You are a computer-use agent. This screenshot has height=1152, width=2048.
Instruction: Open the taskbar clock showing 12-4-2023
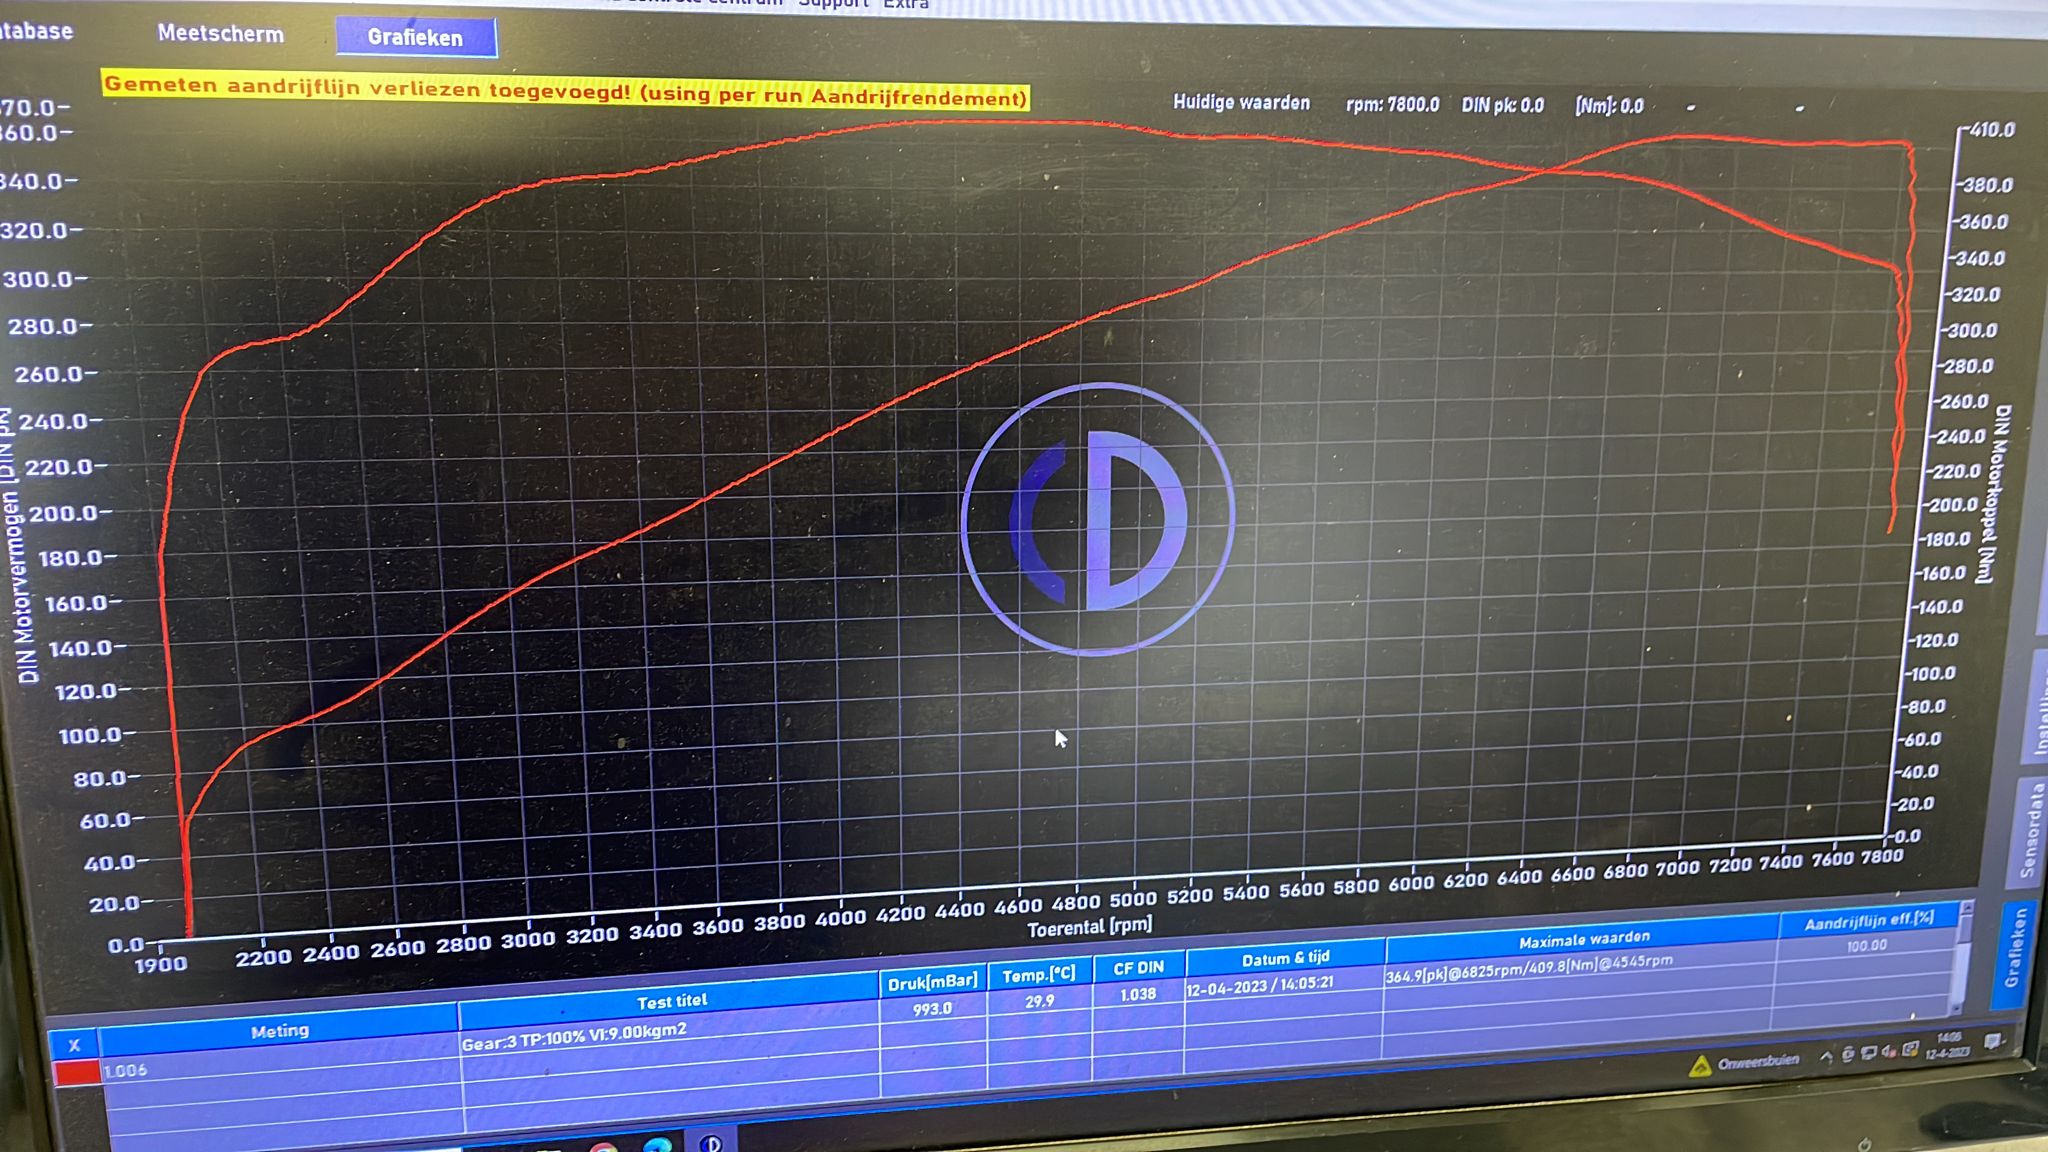[1947, 1046]
